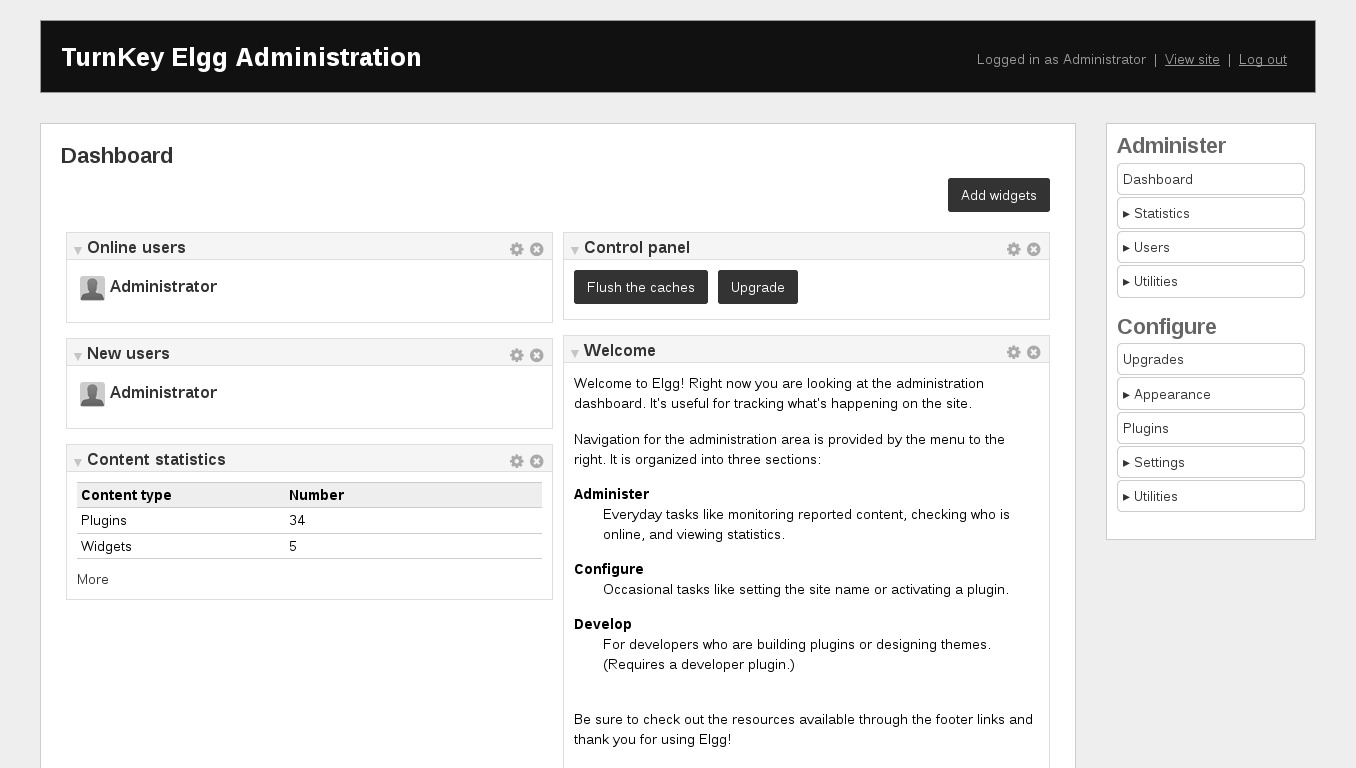Go to Upgrades in Configure menu

click(1210, 359)
